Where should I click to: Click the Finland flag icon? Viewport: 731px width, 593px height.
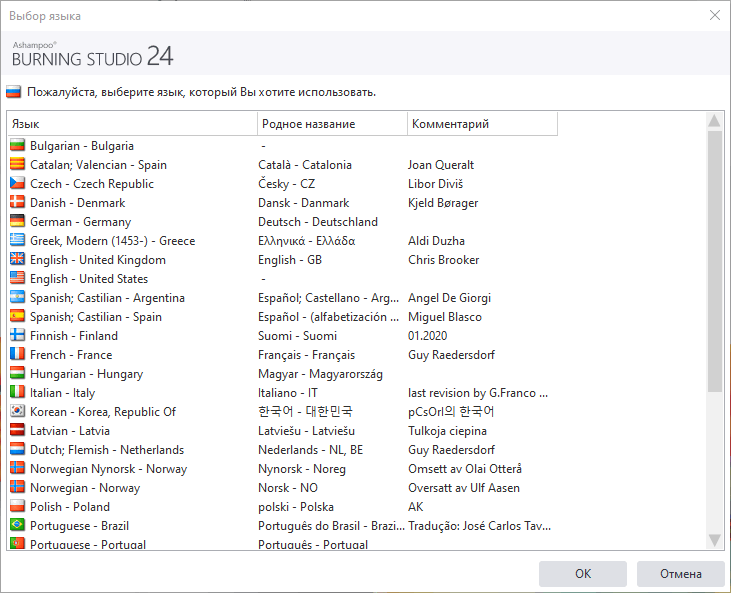point(17,336)
